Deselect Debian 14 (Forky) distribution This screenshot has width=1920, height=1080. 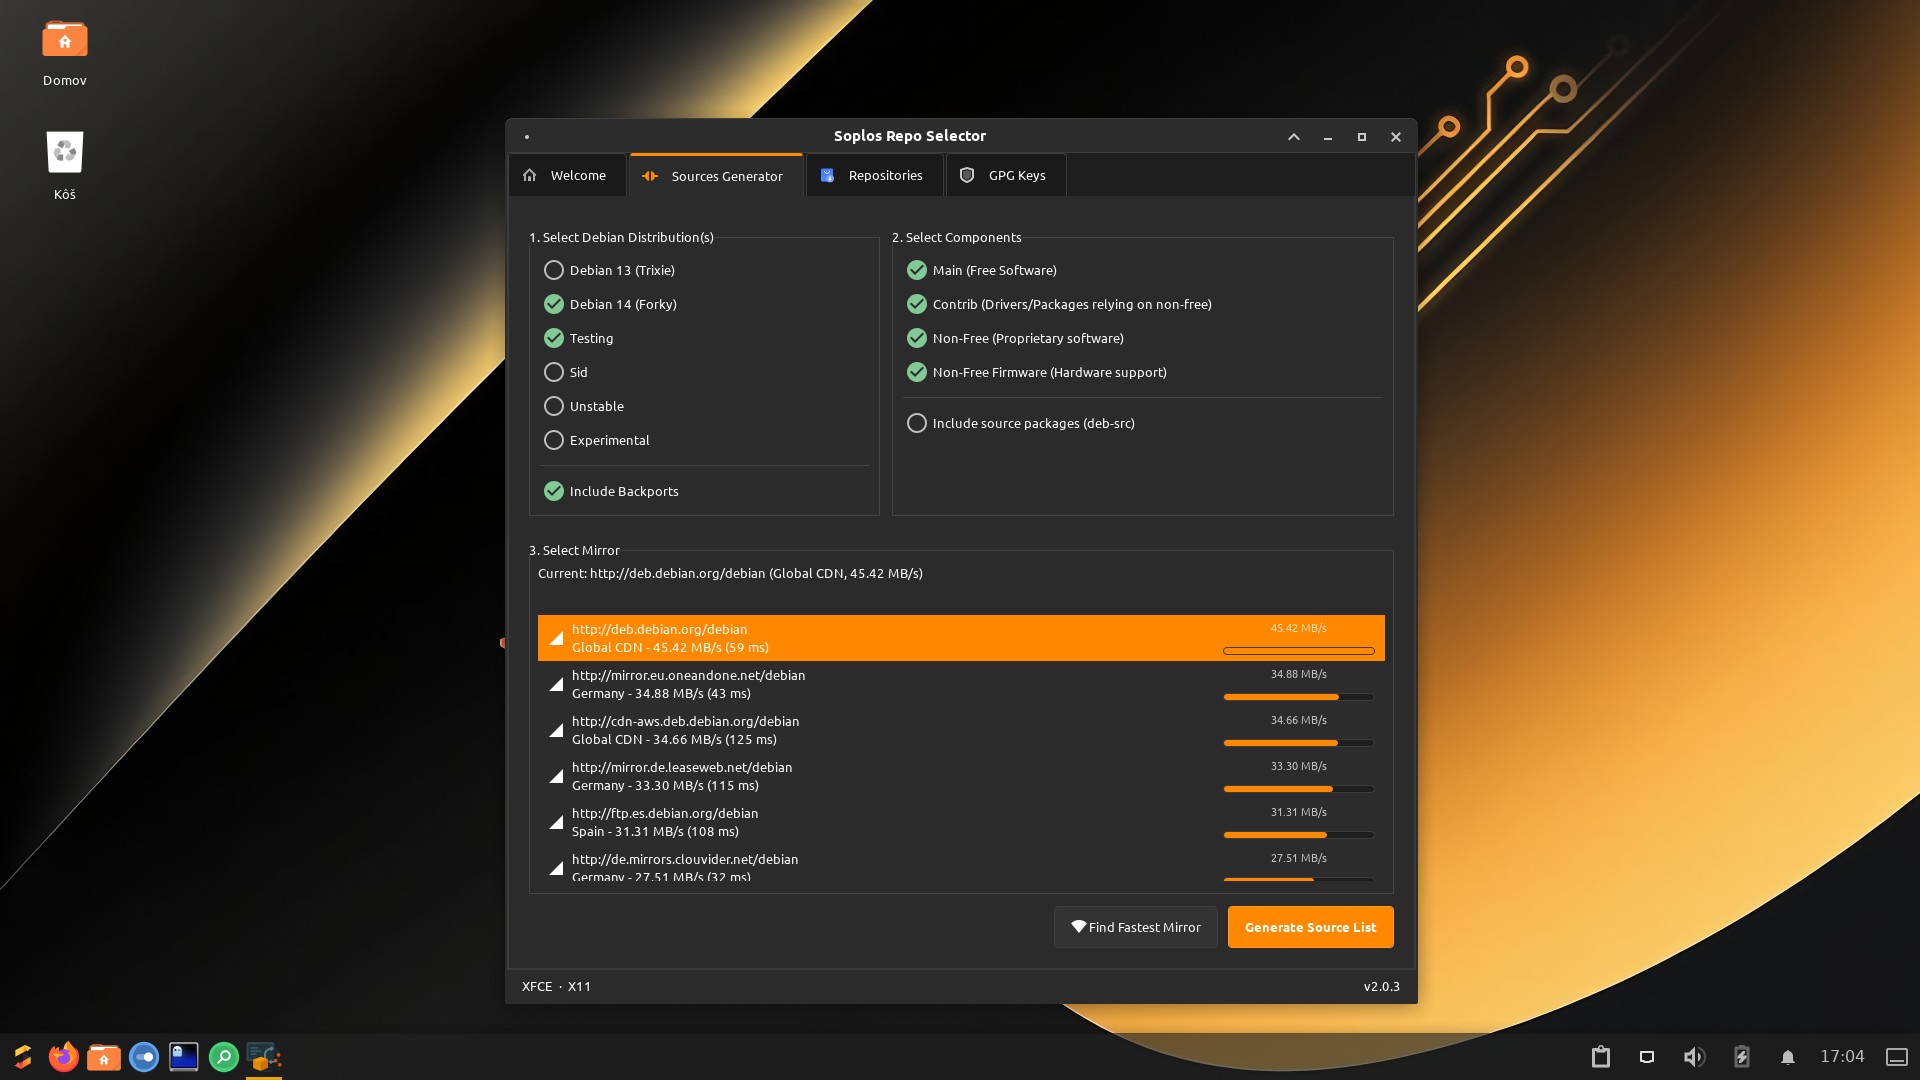point(610,304)
